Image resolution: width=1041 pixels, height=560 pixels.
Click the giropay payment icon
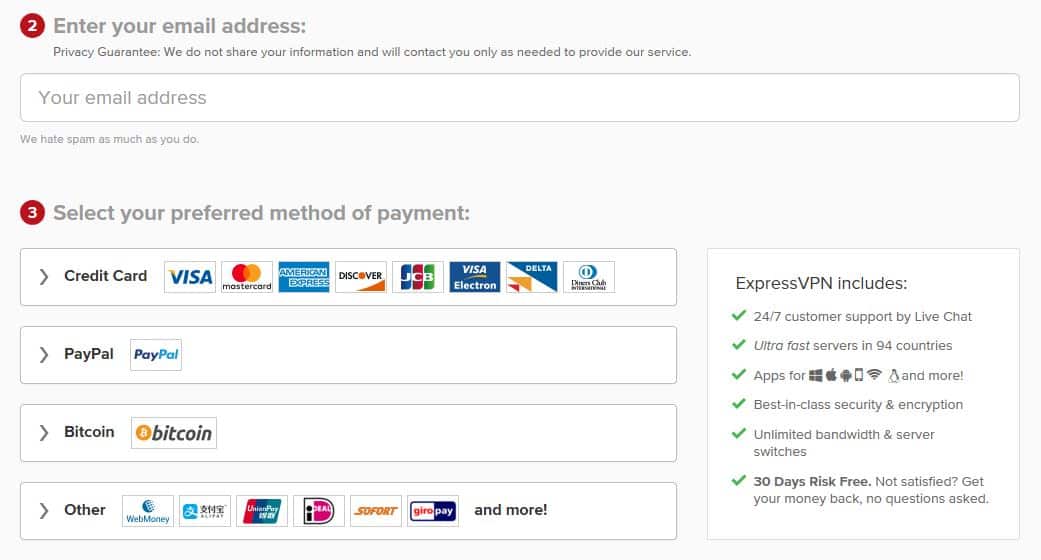(x=433, y=511)
